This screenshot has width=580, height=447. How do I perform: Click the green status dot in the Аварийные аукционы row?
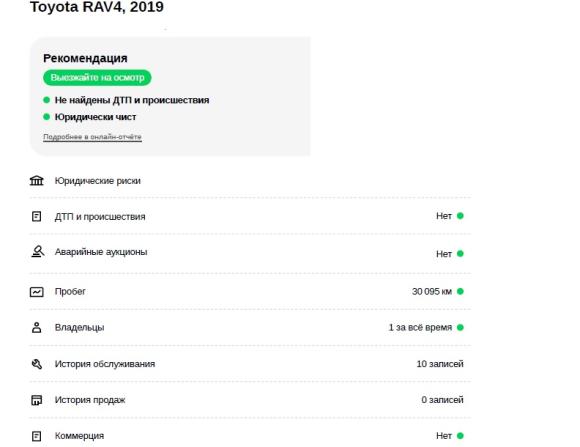pyautogui.click(x=460, y=253)
